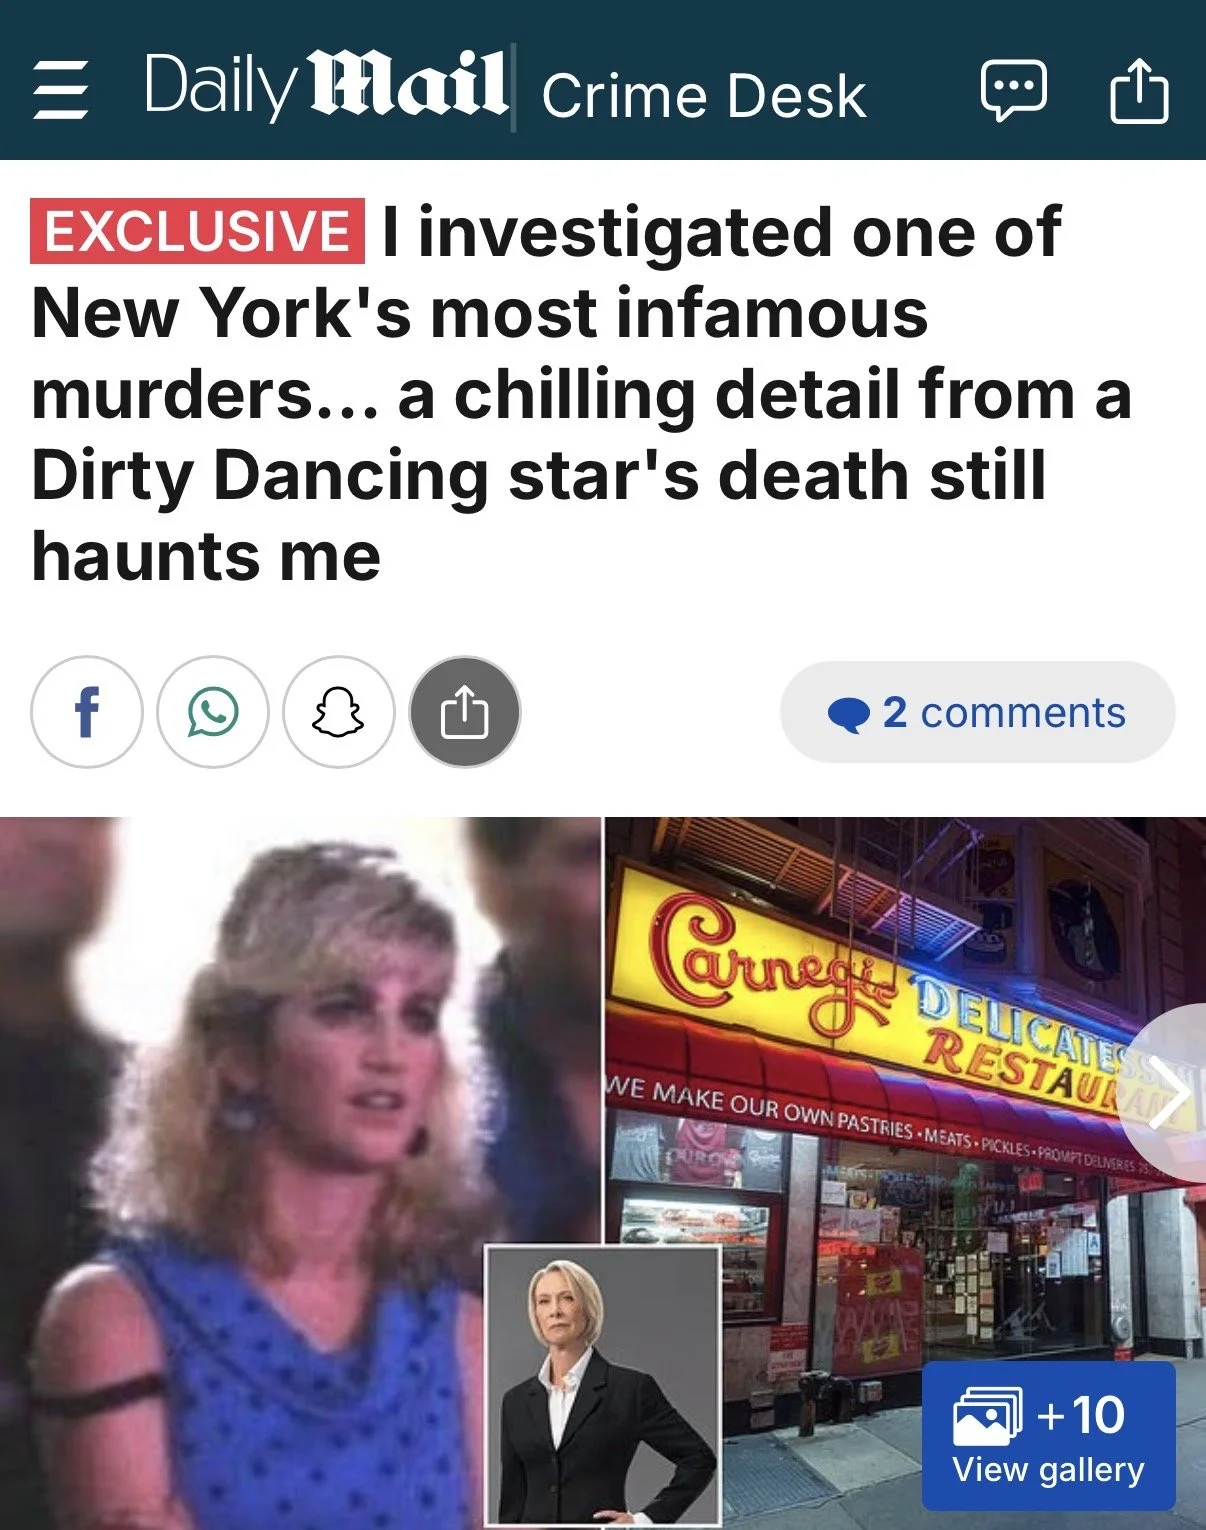Tap the gallery images icon
This screenshot has width=1206, height=1530.
tap(987, 1416)
